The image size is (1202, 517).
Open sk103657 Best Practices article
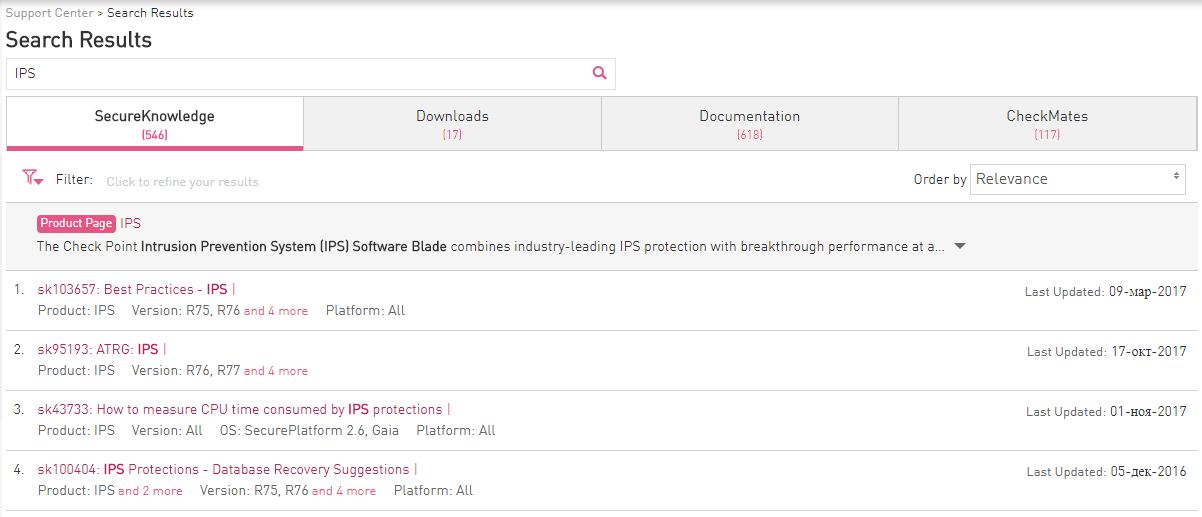[132, 290]
